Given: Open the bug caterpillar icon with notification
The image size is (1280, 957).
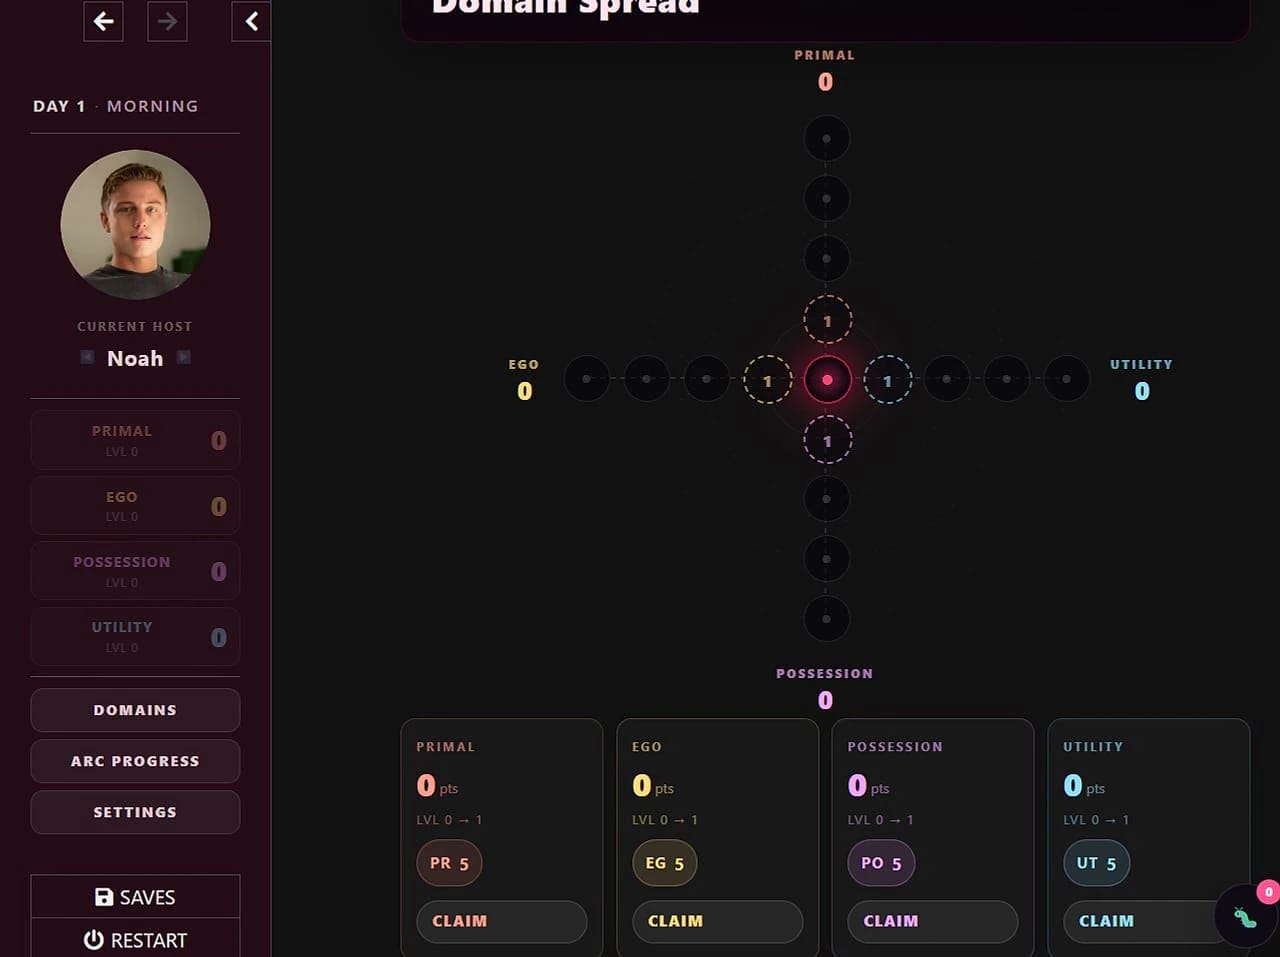Looking at the screenshot, I should (x=1245, y=916).
